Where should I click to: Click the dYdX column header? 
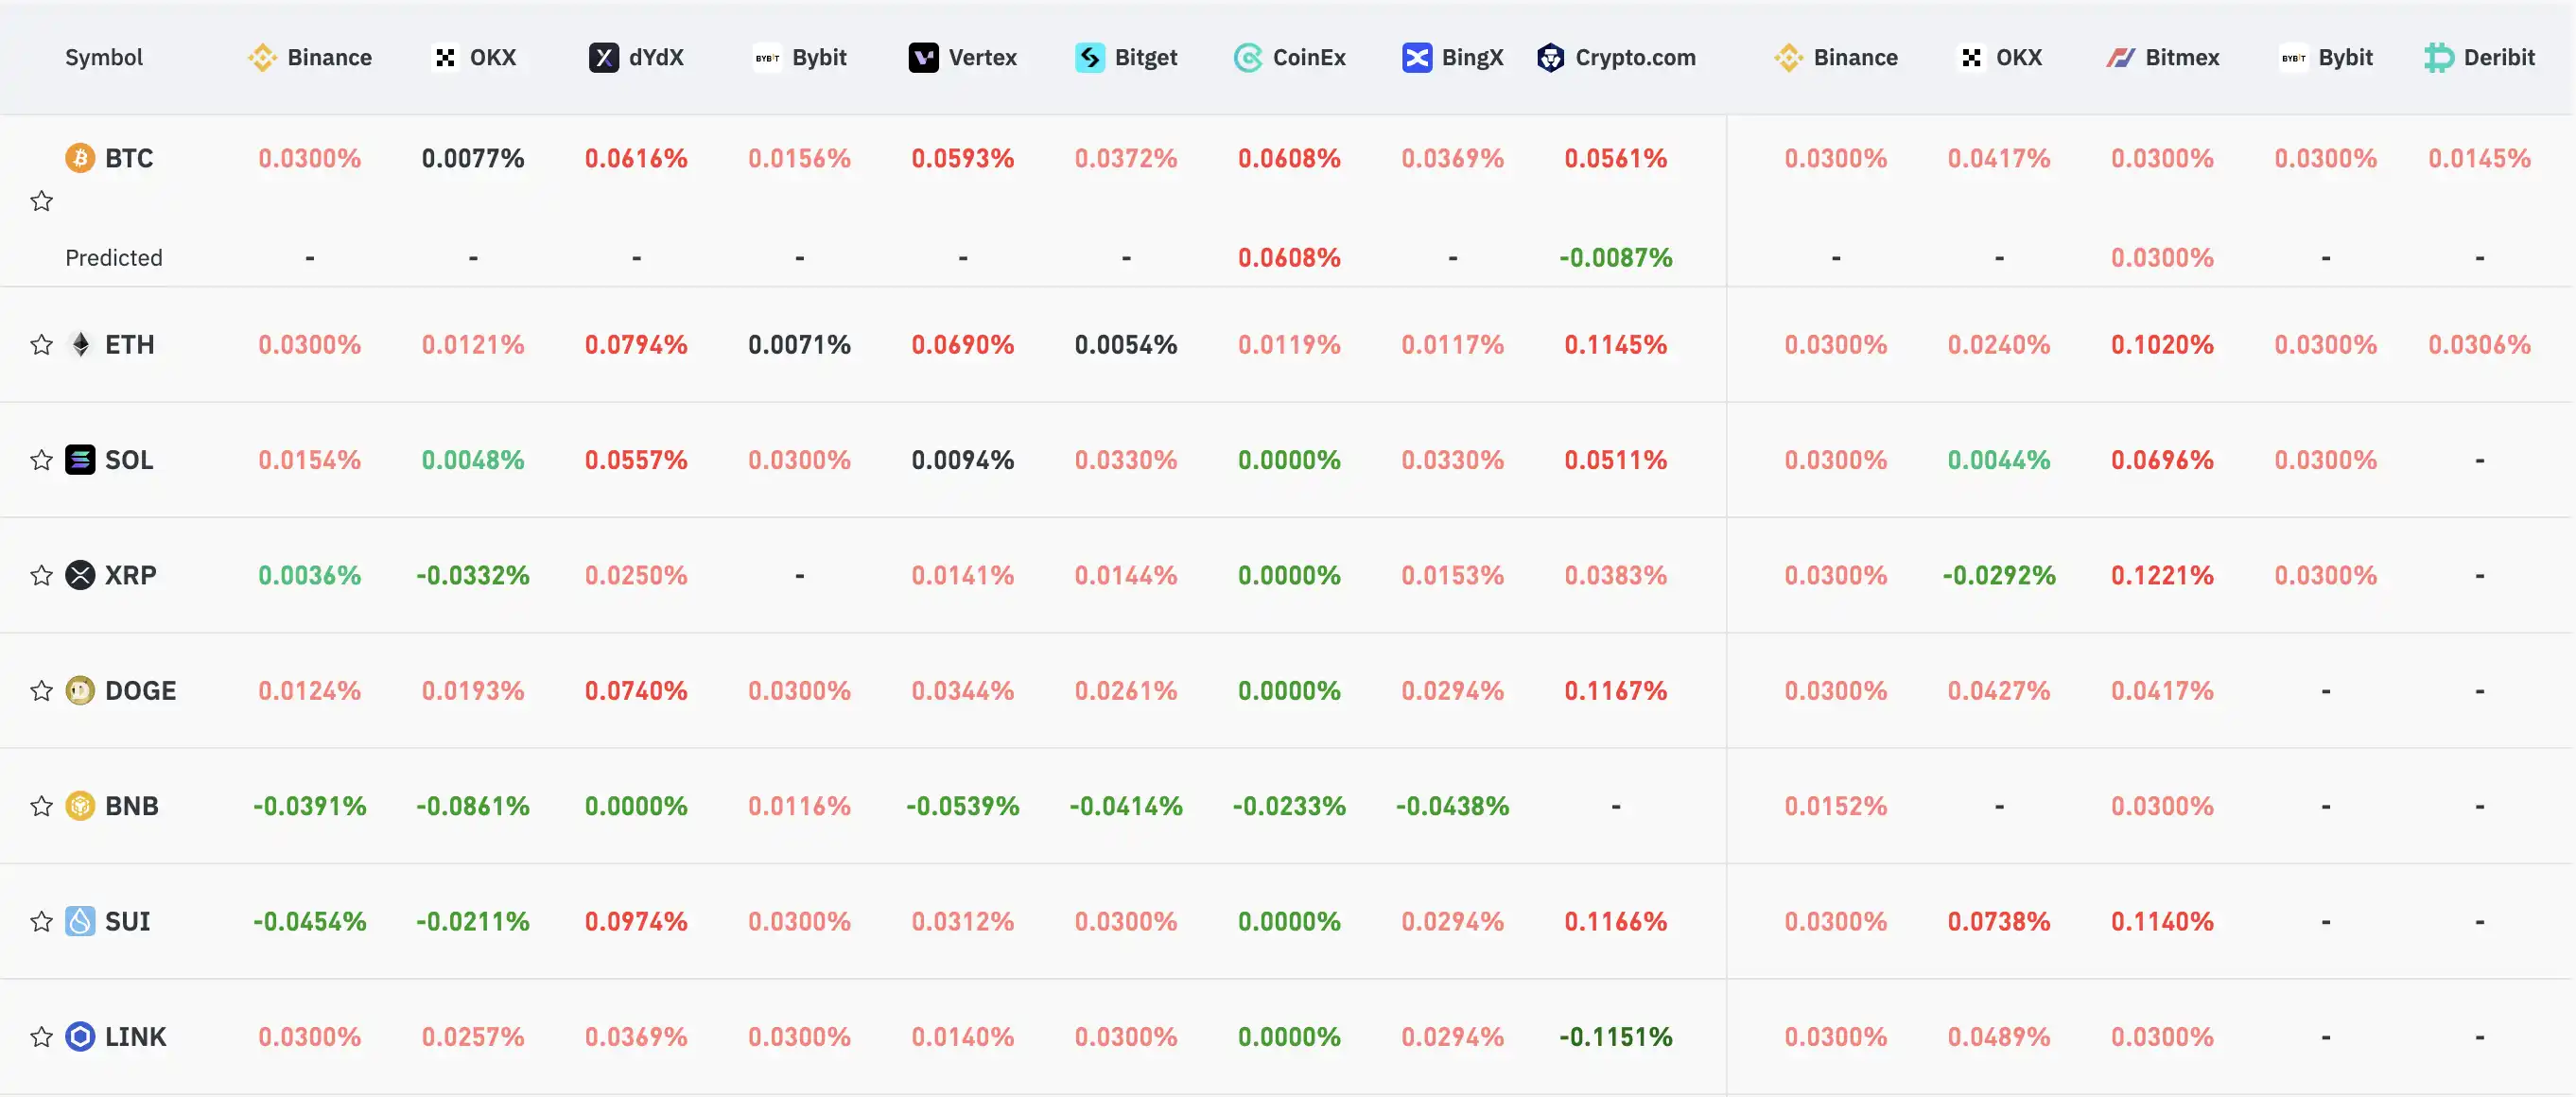[x=637, y=58]
